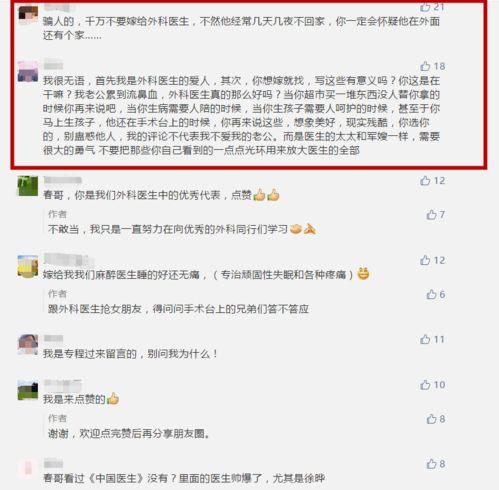
Task: Like author reply showing 6 likes
Action: coord(431,294)
